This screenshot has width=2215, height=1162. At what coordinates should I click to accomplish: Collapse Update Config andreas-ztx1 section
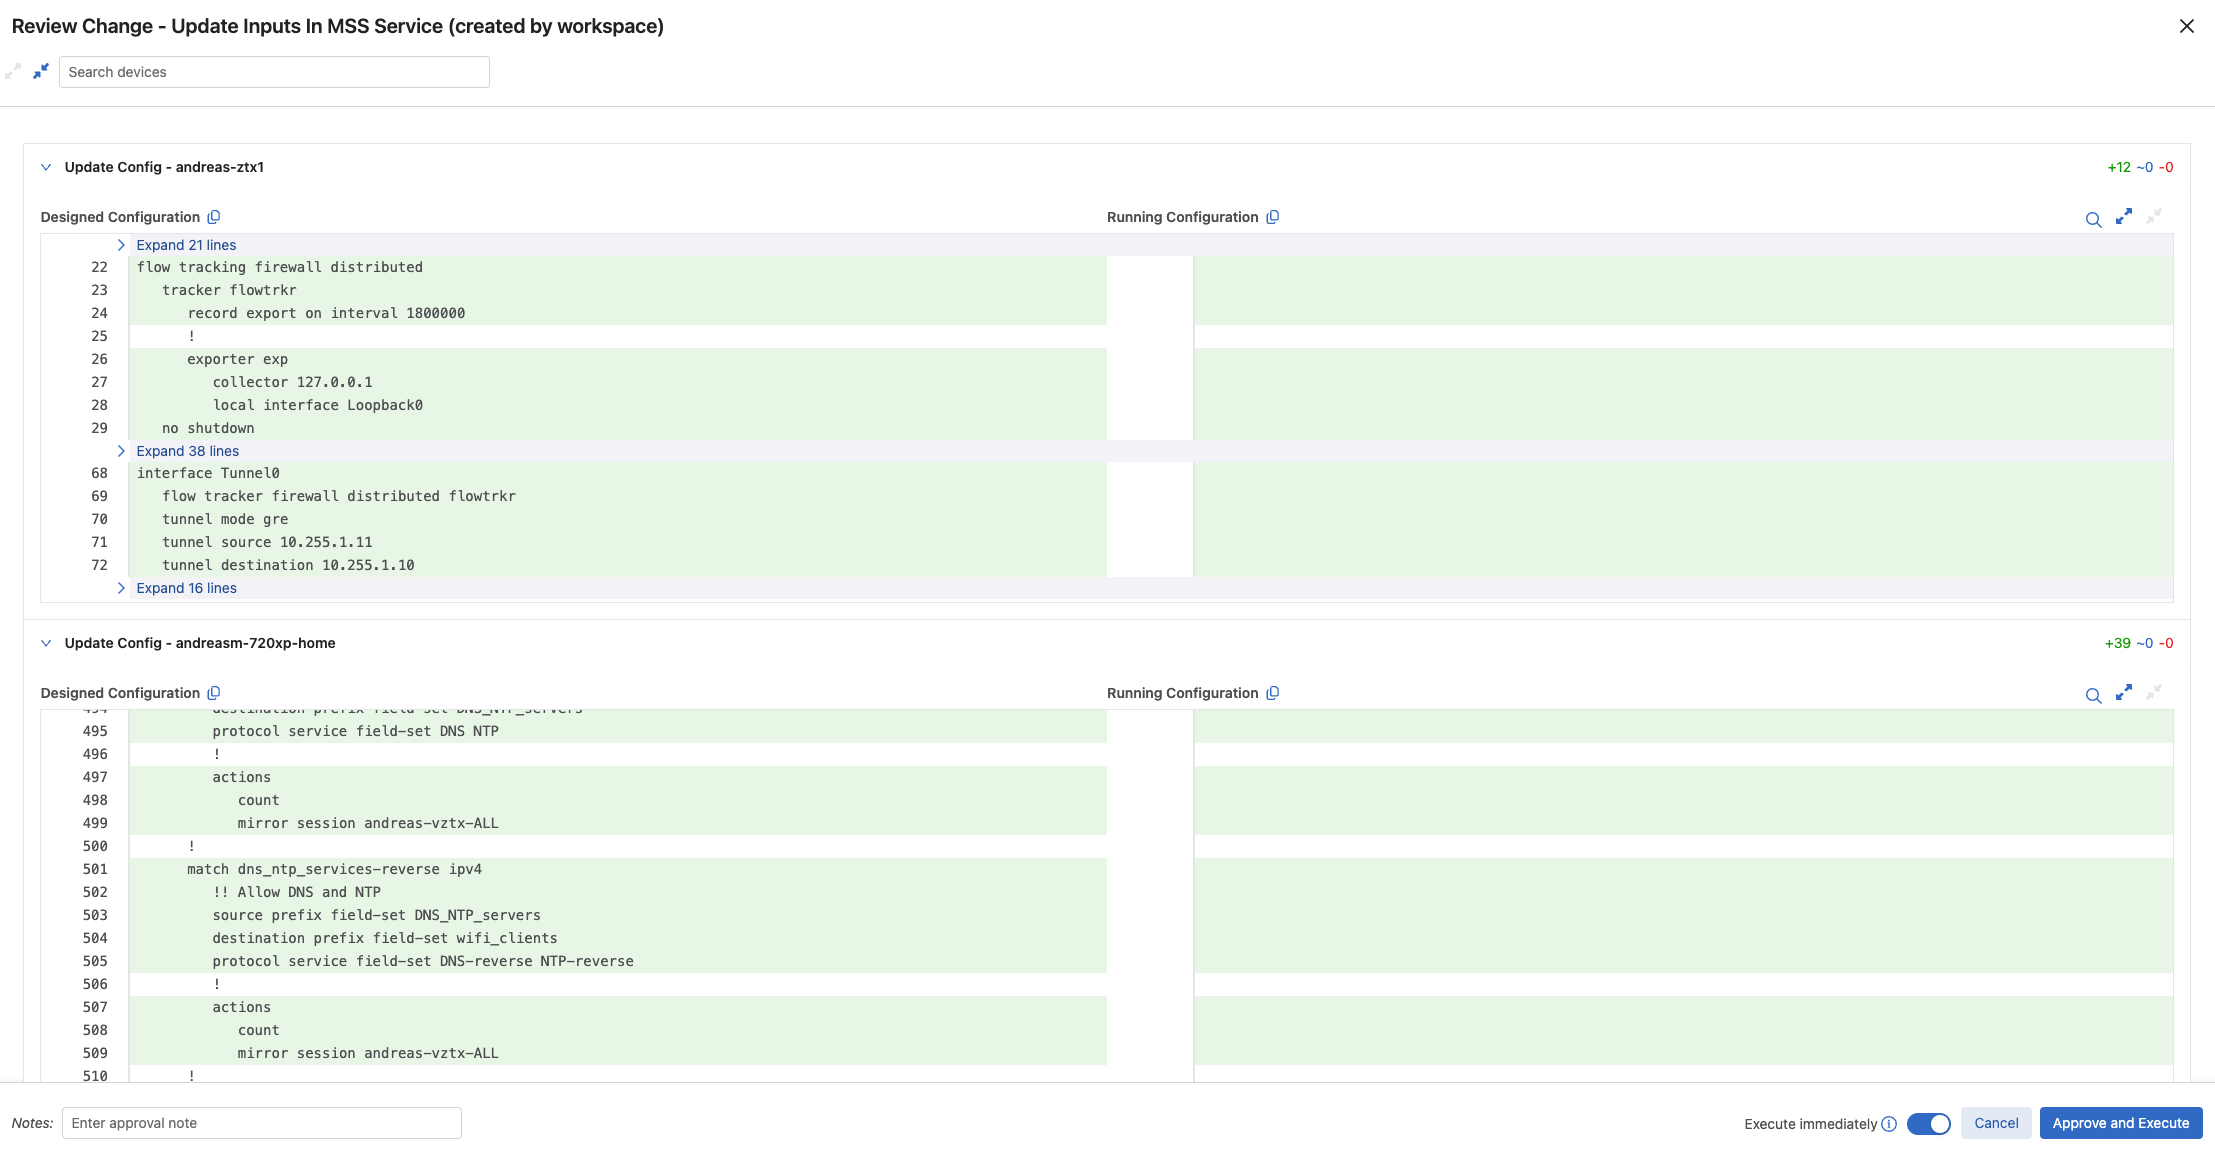tap(46, 167)
